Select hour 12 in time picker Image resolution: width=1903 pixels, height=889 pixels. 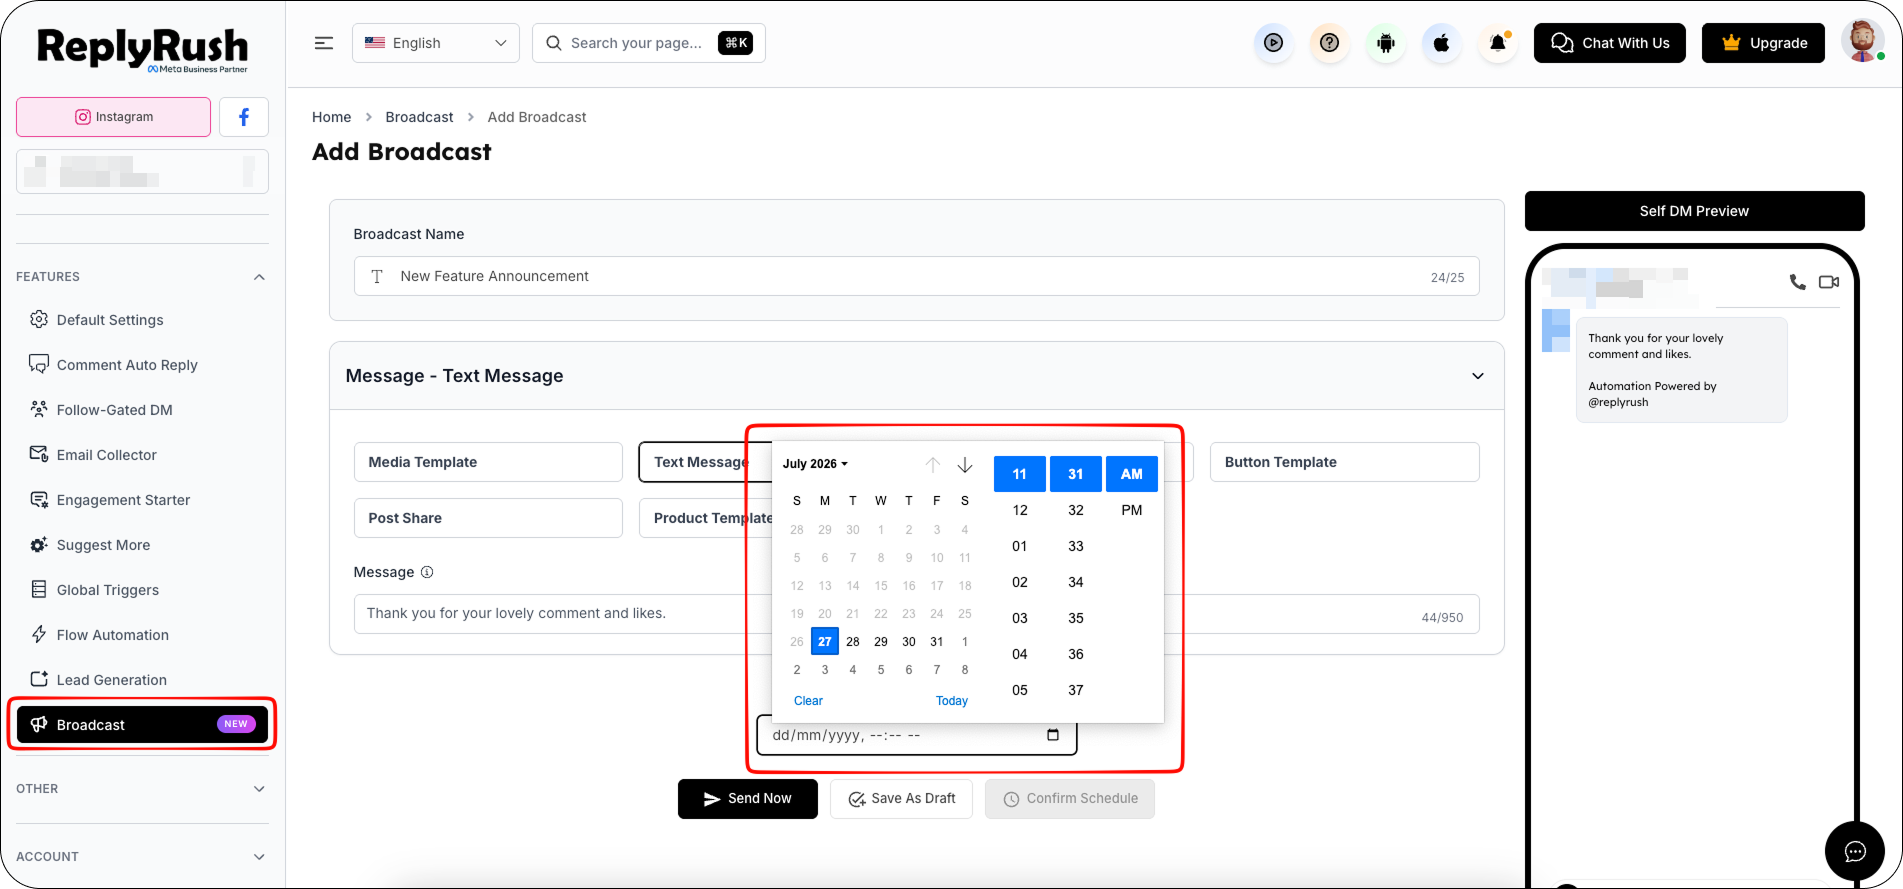[x=1020, y=510]
